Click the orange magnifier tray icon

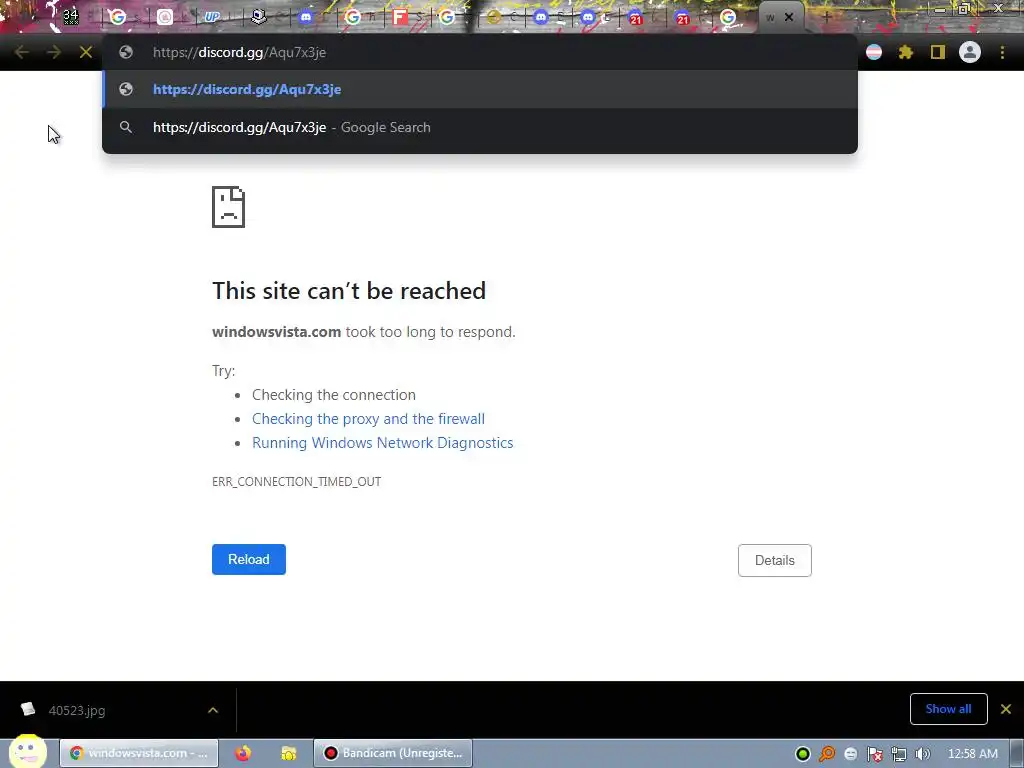(x=827, y=754)
